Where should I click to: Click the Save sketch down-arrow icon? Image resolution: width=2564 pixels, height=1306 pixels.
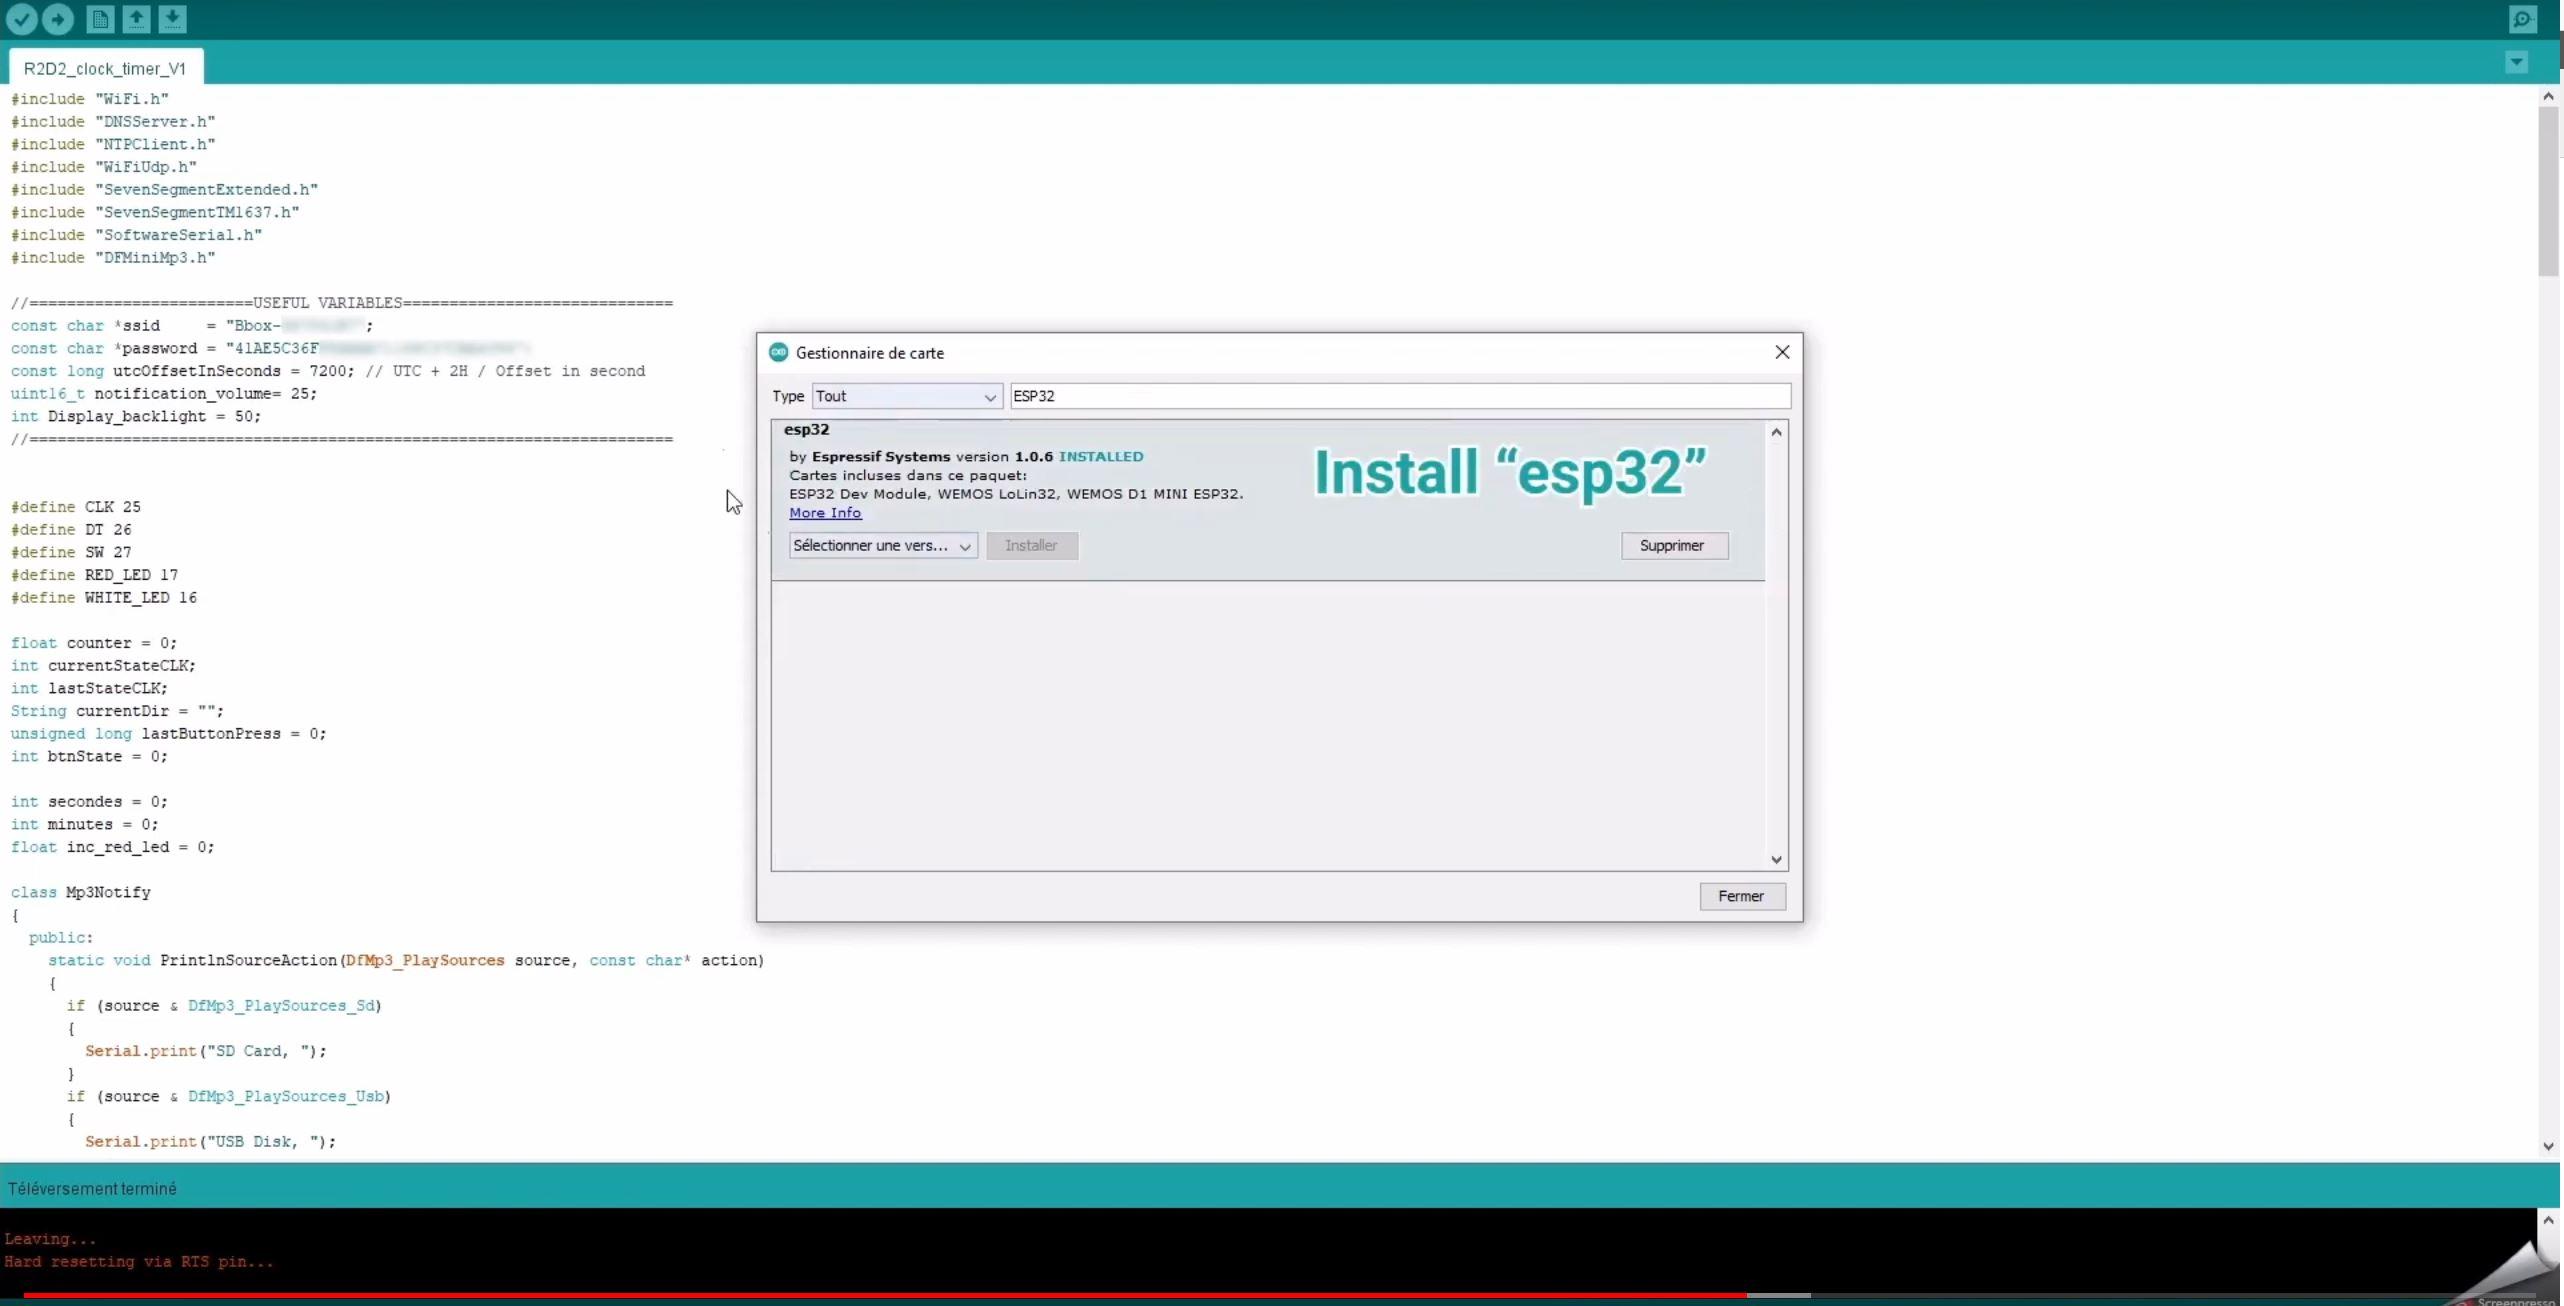172,19
